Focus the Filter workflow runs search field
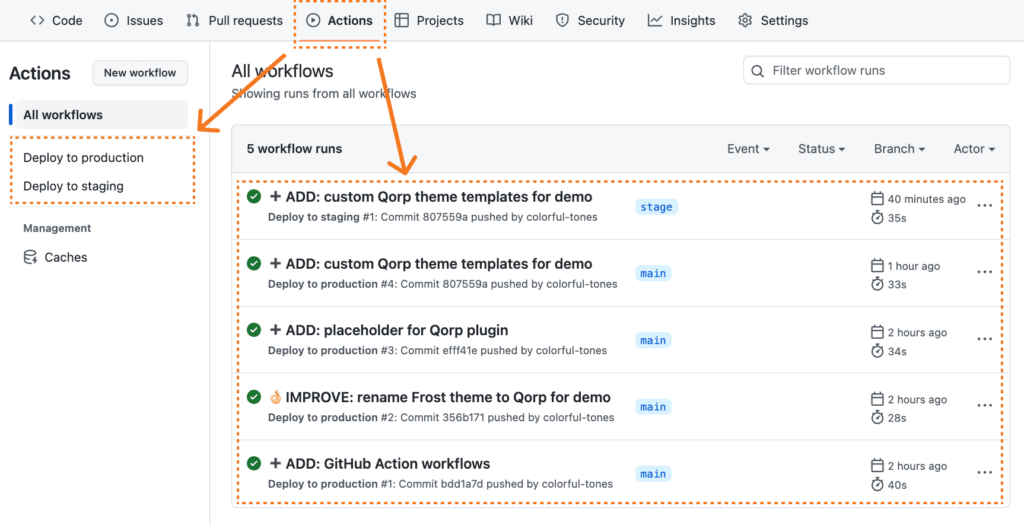Image resolution: width=1024 pixels, height=525 pixels. point(885,71)
